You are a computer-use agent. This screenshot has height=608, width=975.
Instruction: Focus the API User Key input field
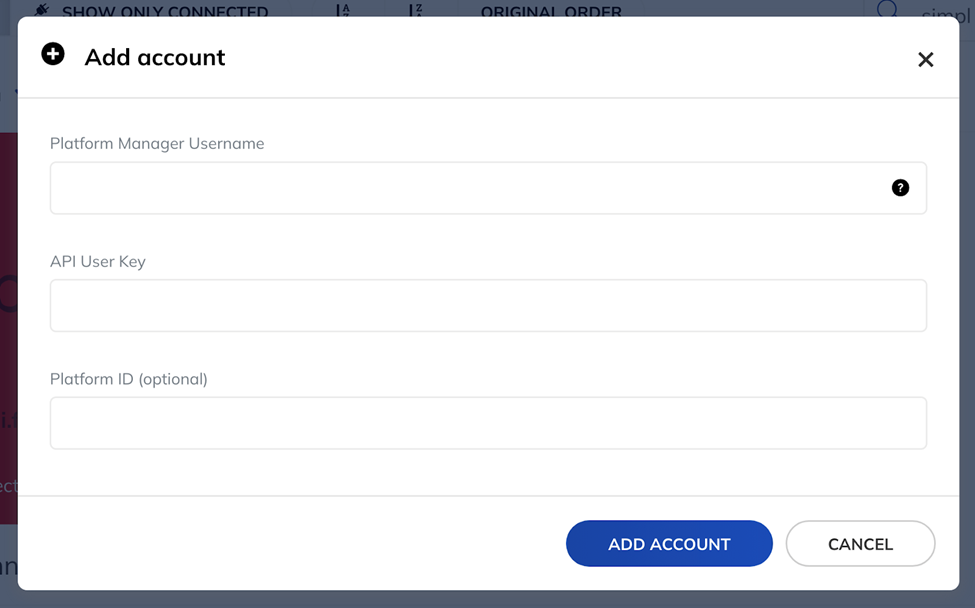(x=488, y=305)
